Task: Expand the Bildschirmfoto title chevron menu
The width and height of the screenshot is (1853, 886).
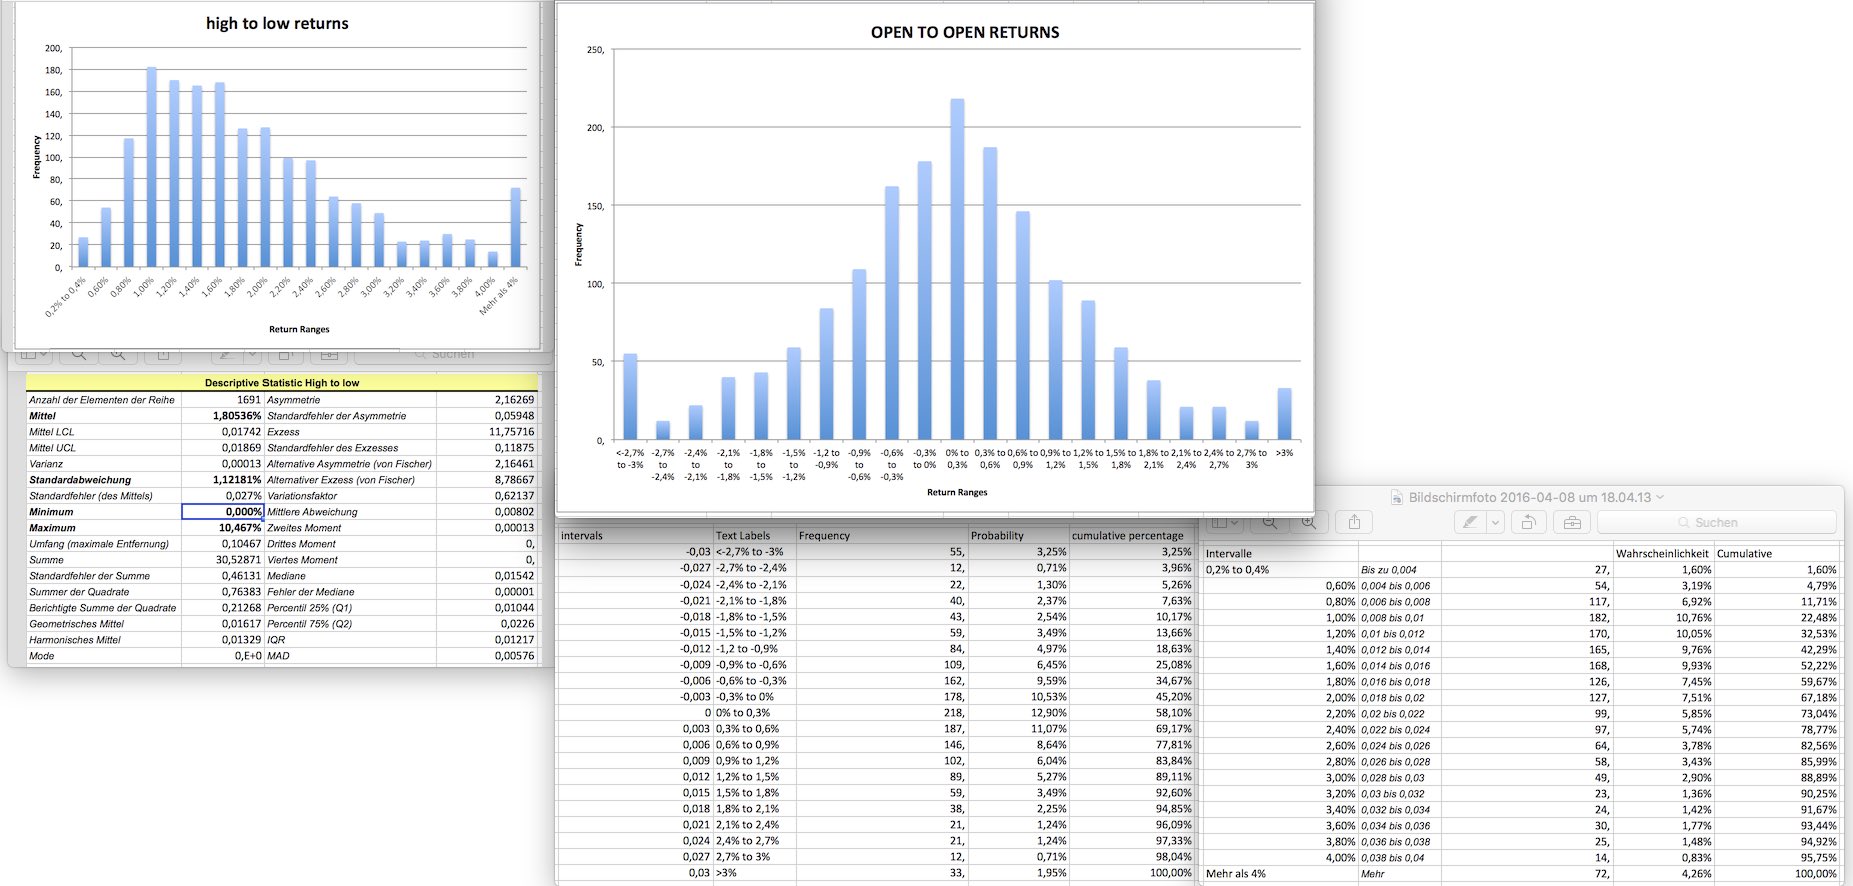Action: pyautogui.click(x=1660, y=497)
